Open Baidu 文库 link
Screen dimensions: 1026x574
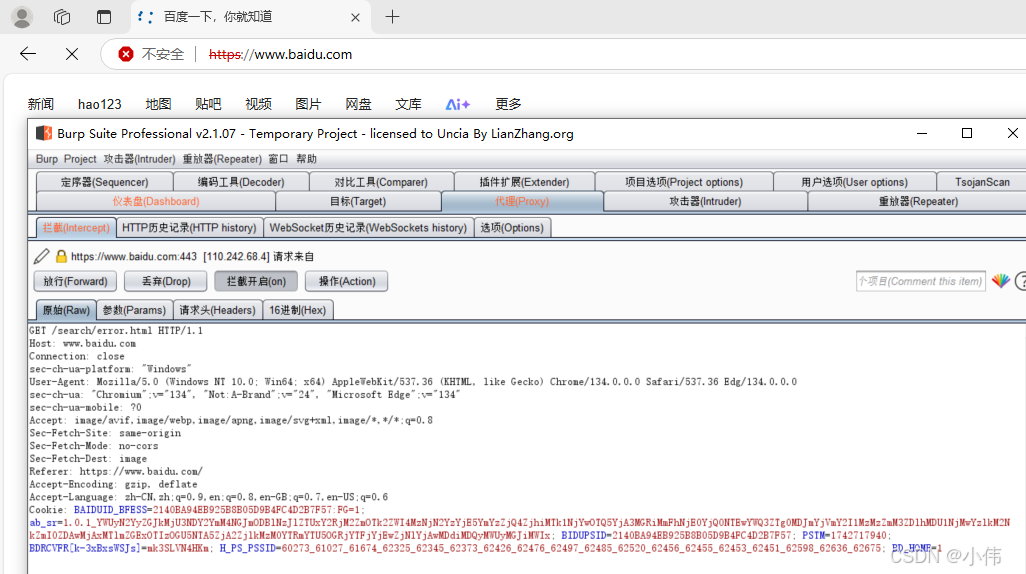point(408,104)
